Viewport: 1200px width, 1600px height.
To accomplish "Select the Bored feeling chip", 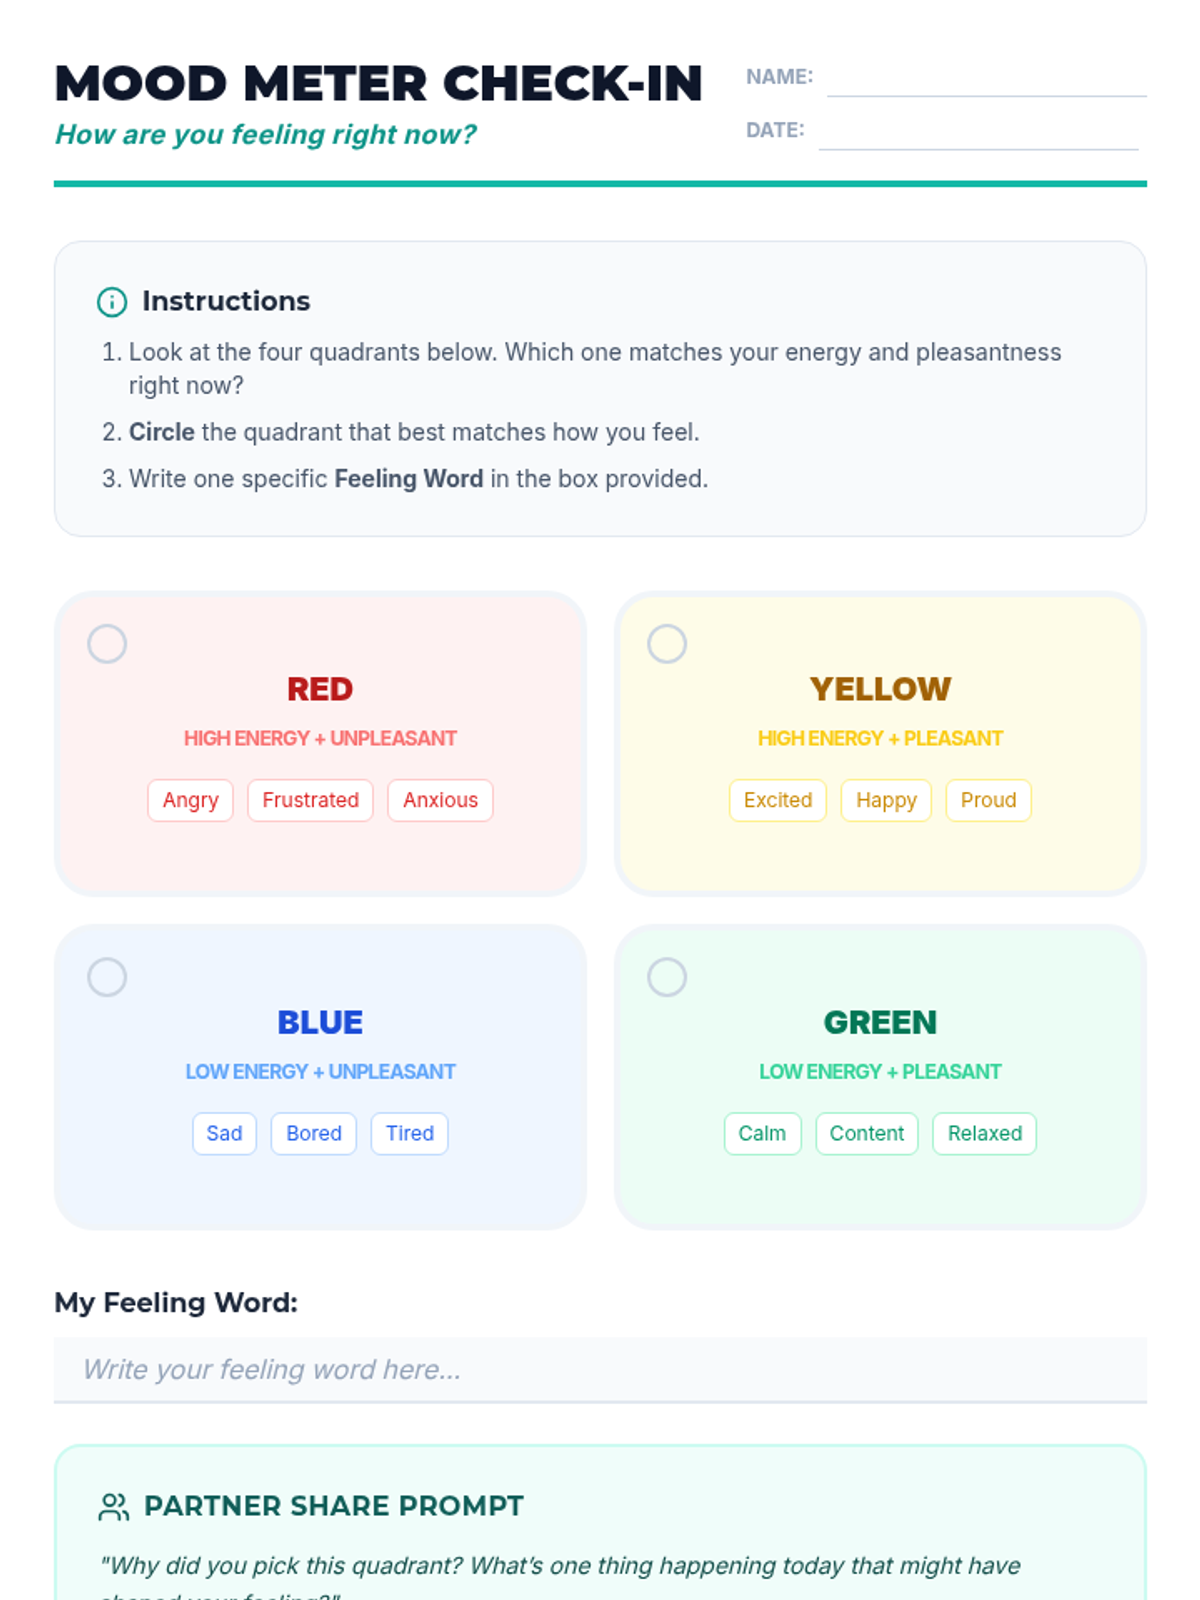I will click(314, 1133).
